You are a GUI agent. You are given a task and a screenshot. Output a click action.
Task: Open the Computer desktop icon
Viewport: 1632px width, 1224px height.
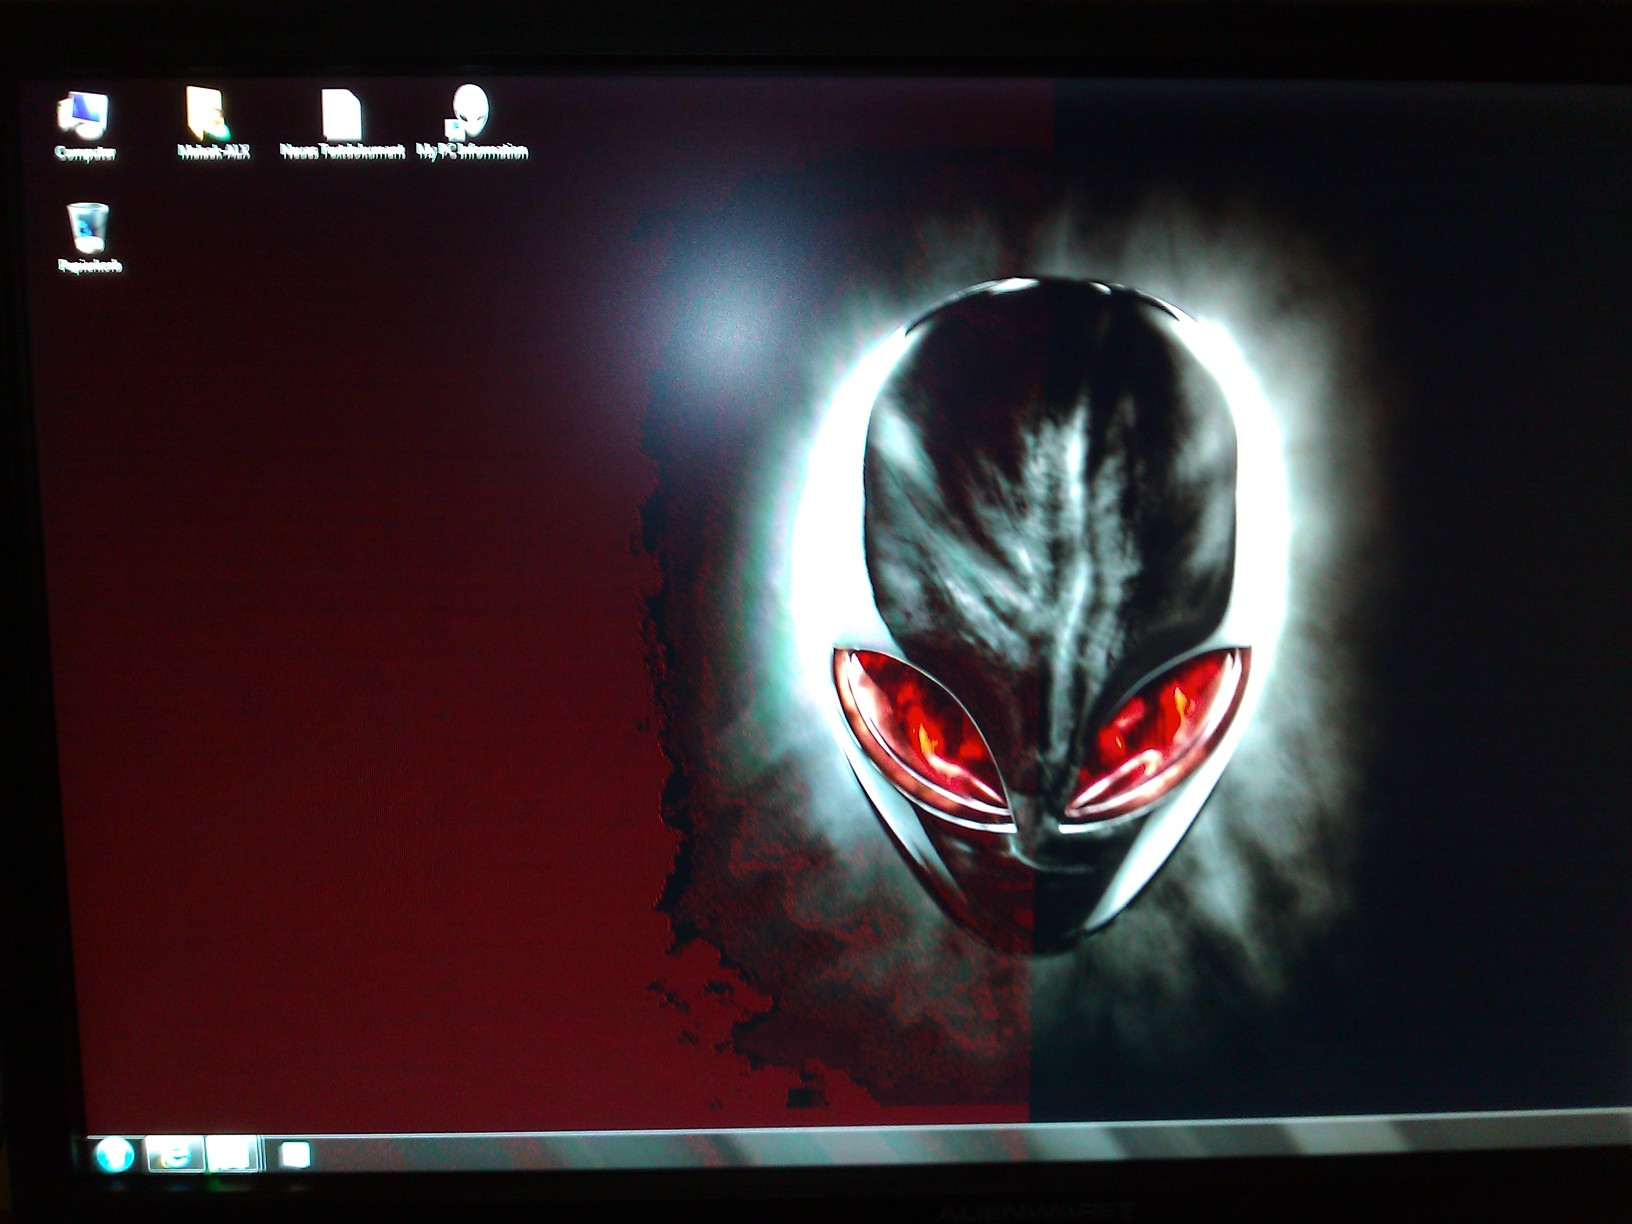(x=84, y=125)
